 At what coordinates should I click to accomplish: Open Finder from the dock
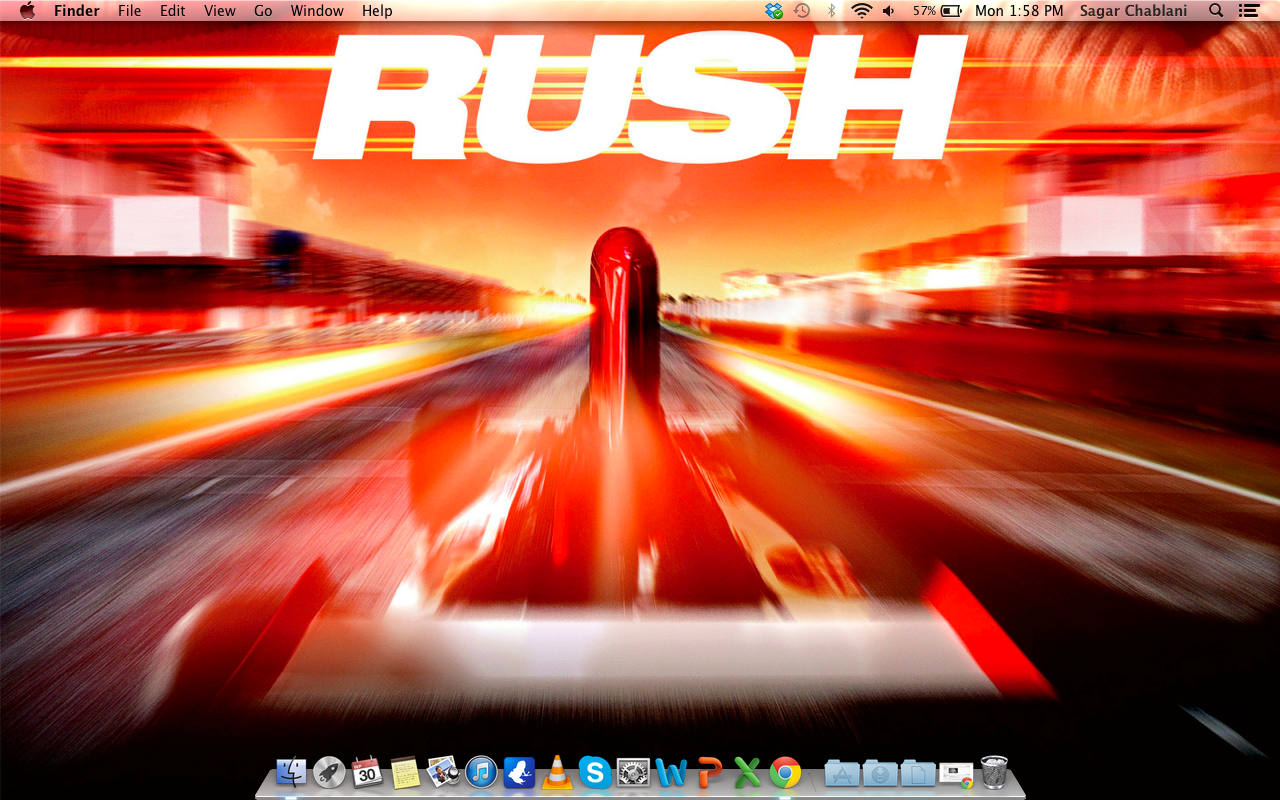click(x=291, y=772)
